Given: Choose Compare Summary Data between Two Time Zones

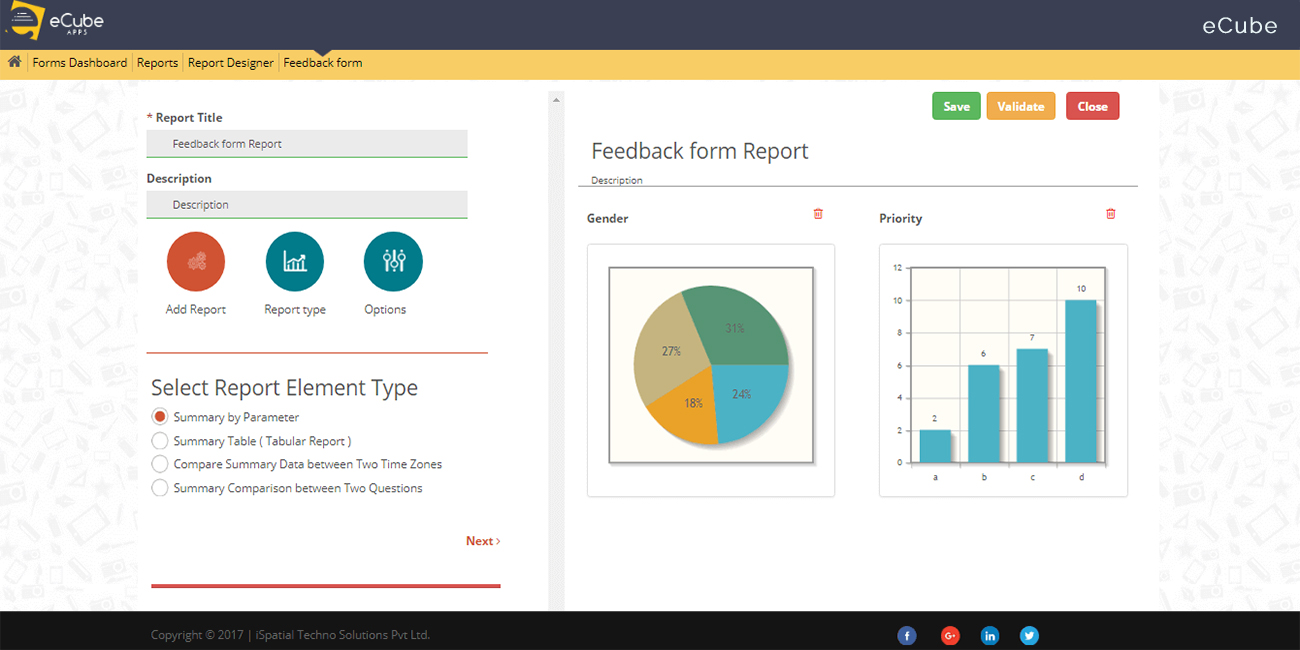Looking at the screenshot, I should [x=160, y=464].
